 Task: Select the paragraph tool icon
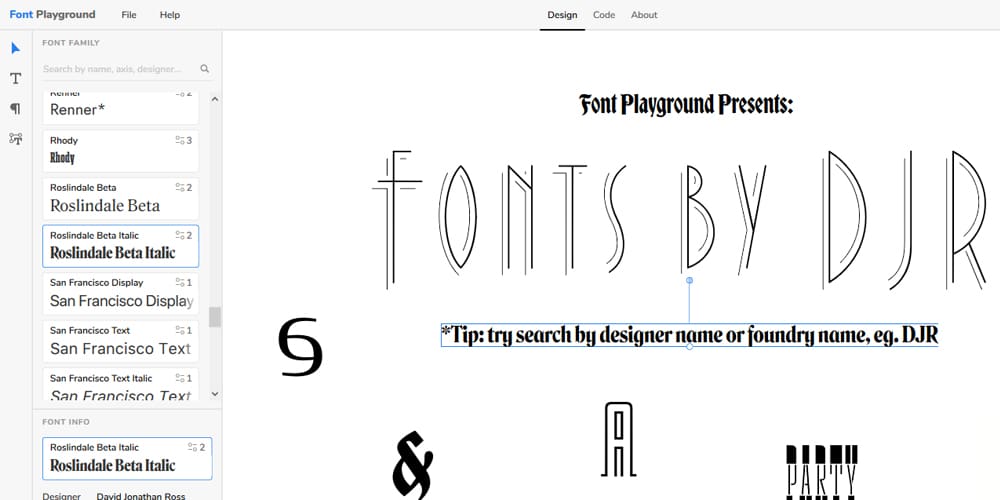(x=16, y=108)
